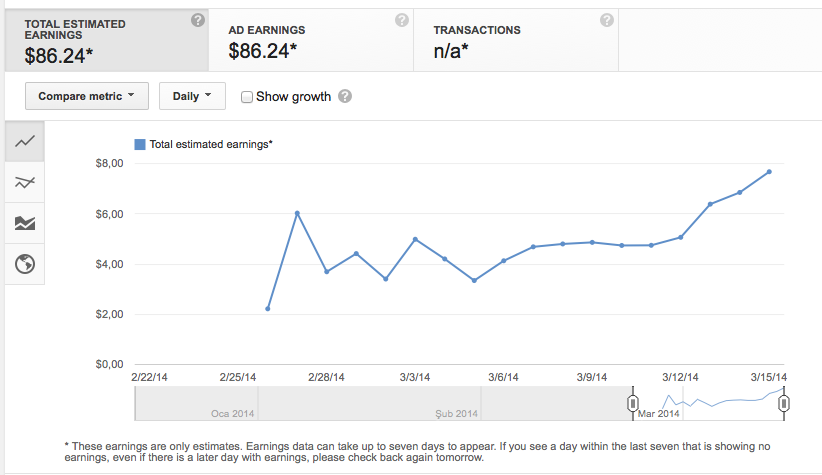Screen dimensions: 822x475
Task: Open the globe geographic map view
Action: (x=25, y=264)
